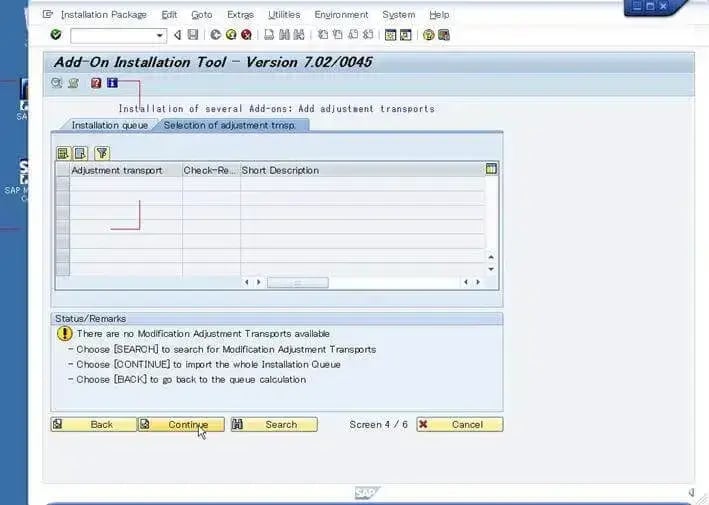Click the table select-all corner cell
The width and height of the screenshot is (709, 505).
click(x=63, y=170)
